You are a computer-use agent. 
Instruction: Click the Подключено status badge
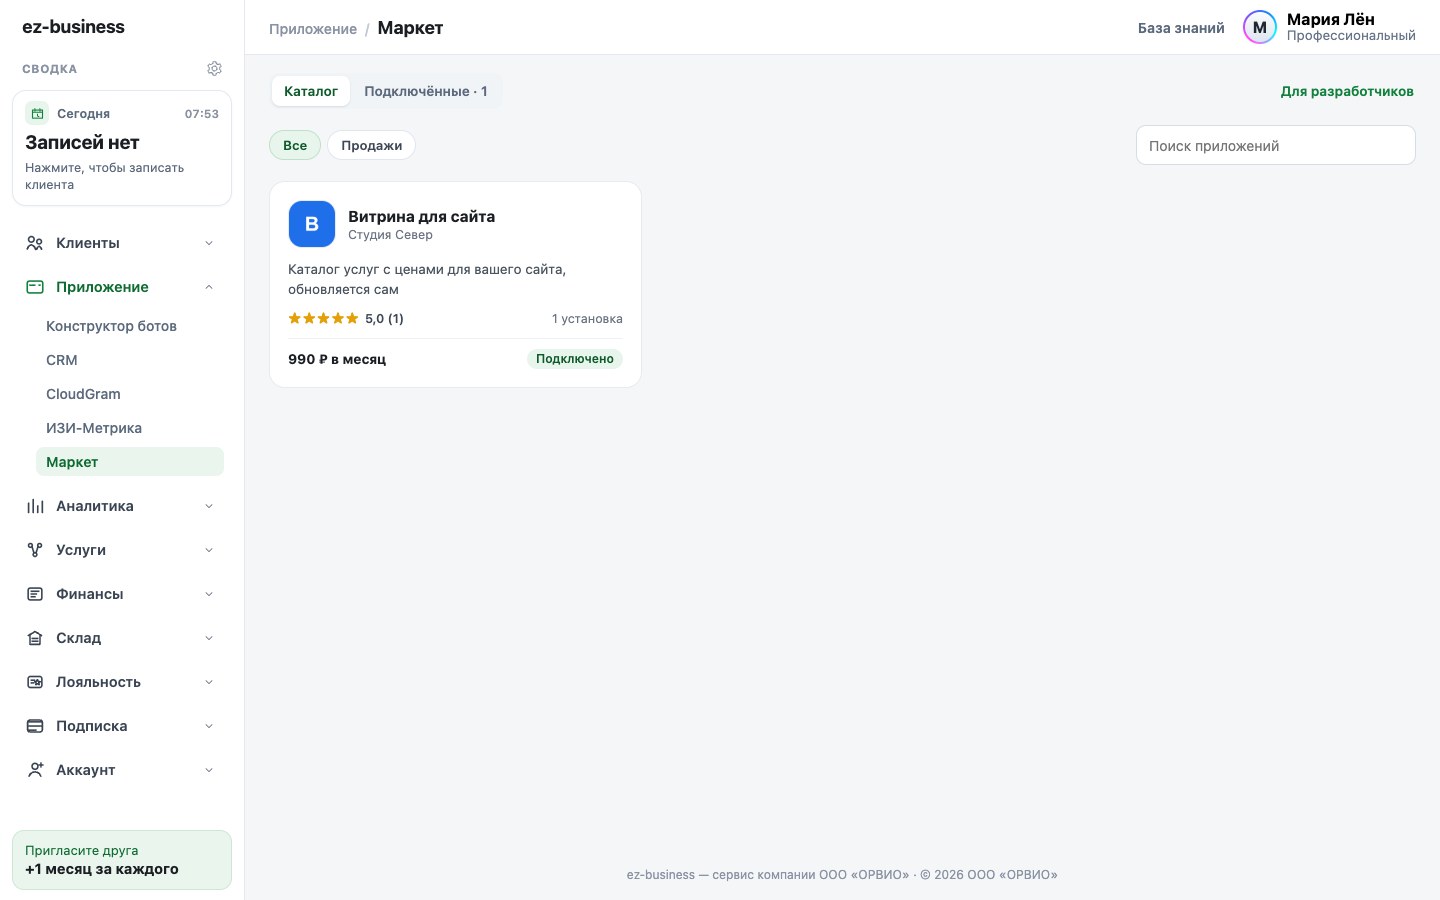coord(575,359)
